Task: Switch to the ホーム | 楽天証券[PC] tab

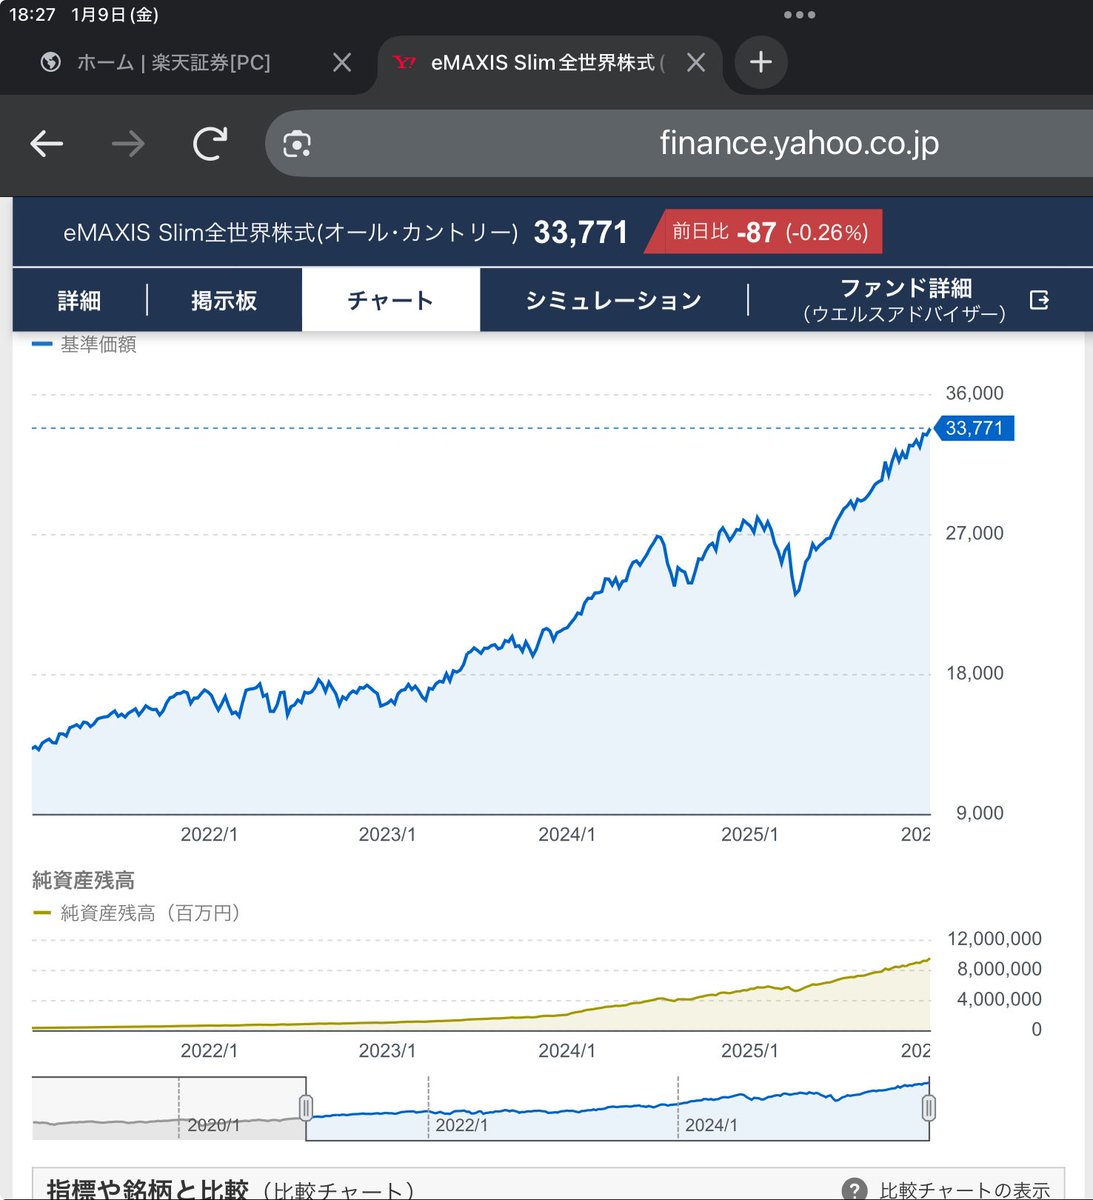Action: 174,63
